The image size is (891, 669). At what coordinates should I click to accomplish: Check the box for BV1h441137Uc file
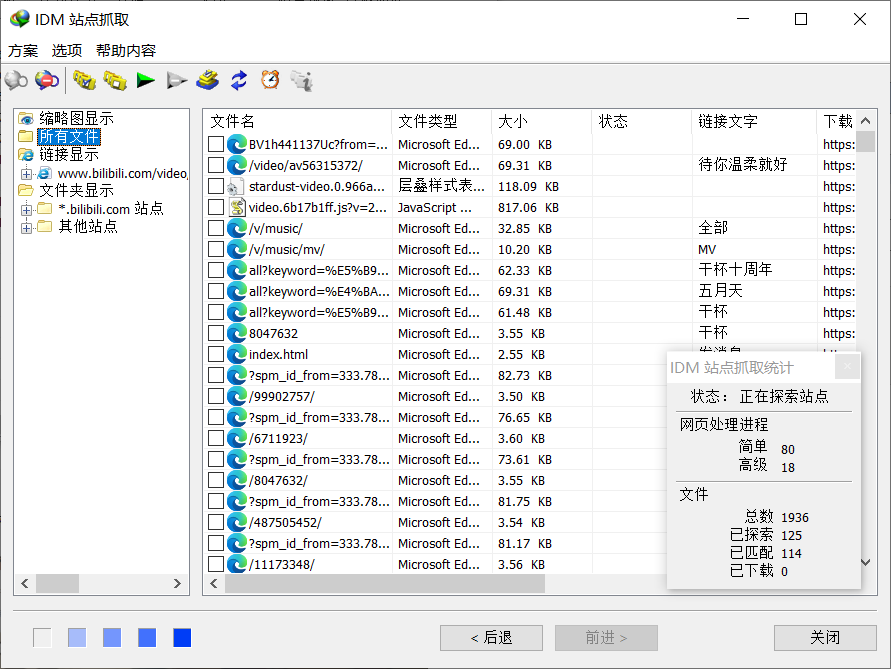point(216,144)
